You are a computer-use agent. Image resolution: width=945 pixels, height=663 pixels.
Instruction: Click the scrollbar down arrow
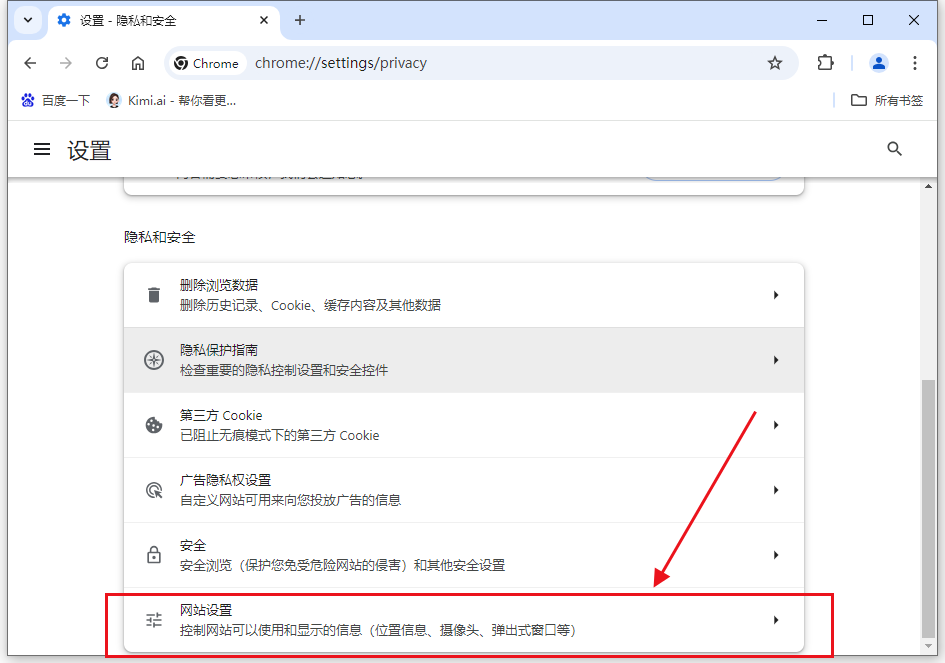tap(928, 646)
